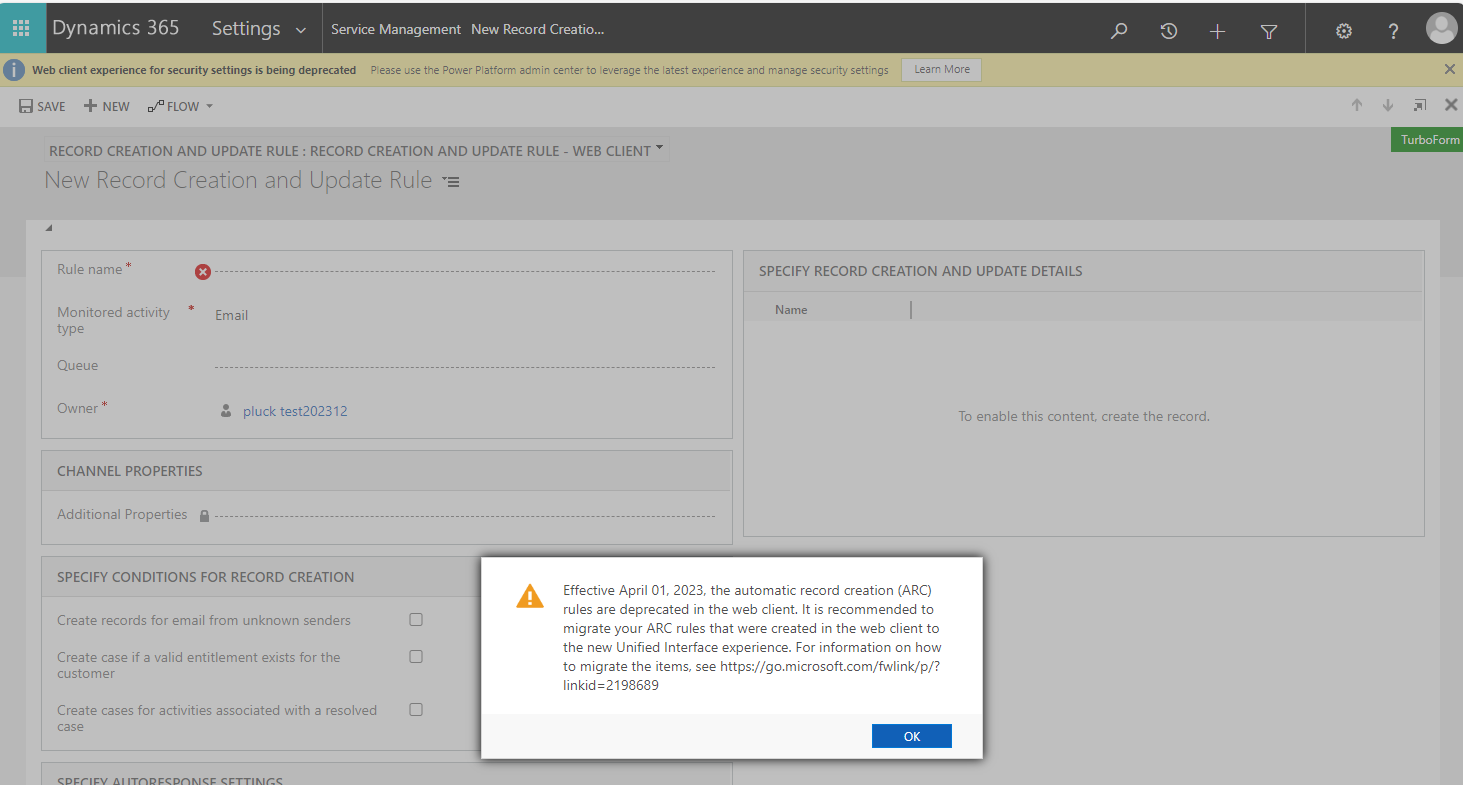Click SPECIFY CONDITIONS FOR RECORD CREATION header

click(206, 577)
